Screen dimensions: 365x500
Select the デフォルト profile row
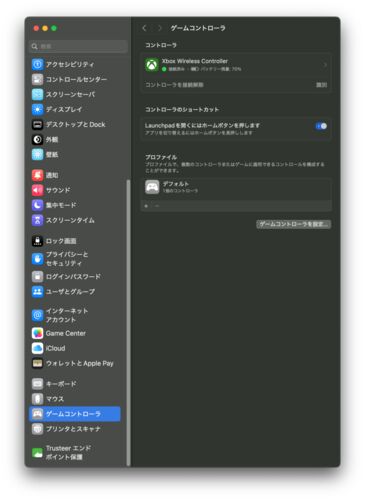pos(236,187)
